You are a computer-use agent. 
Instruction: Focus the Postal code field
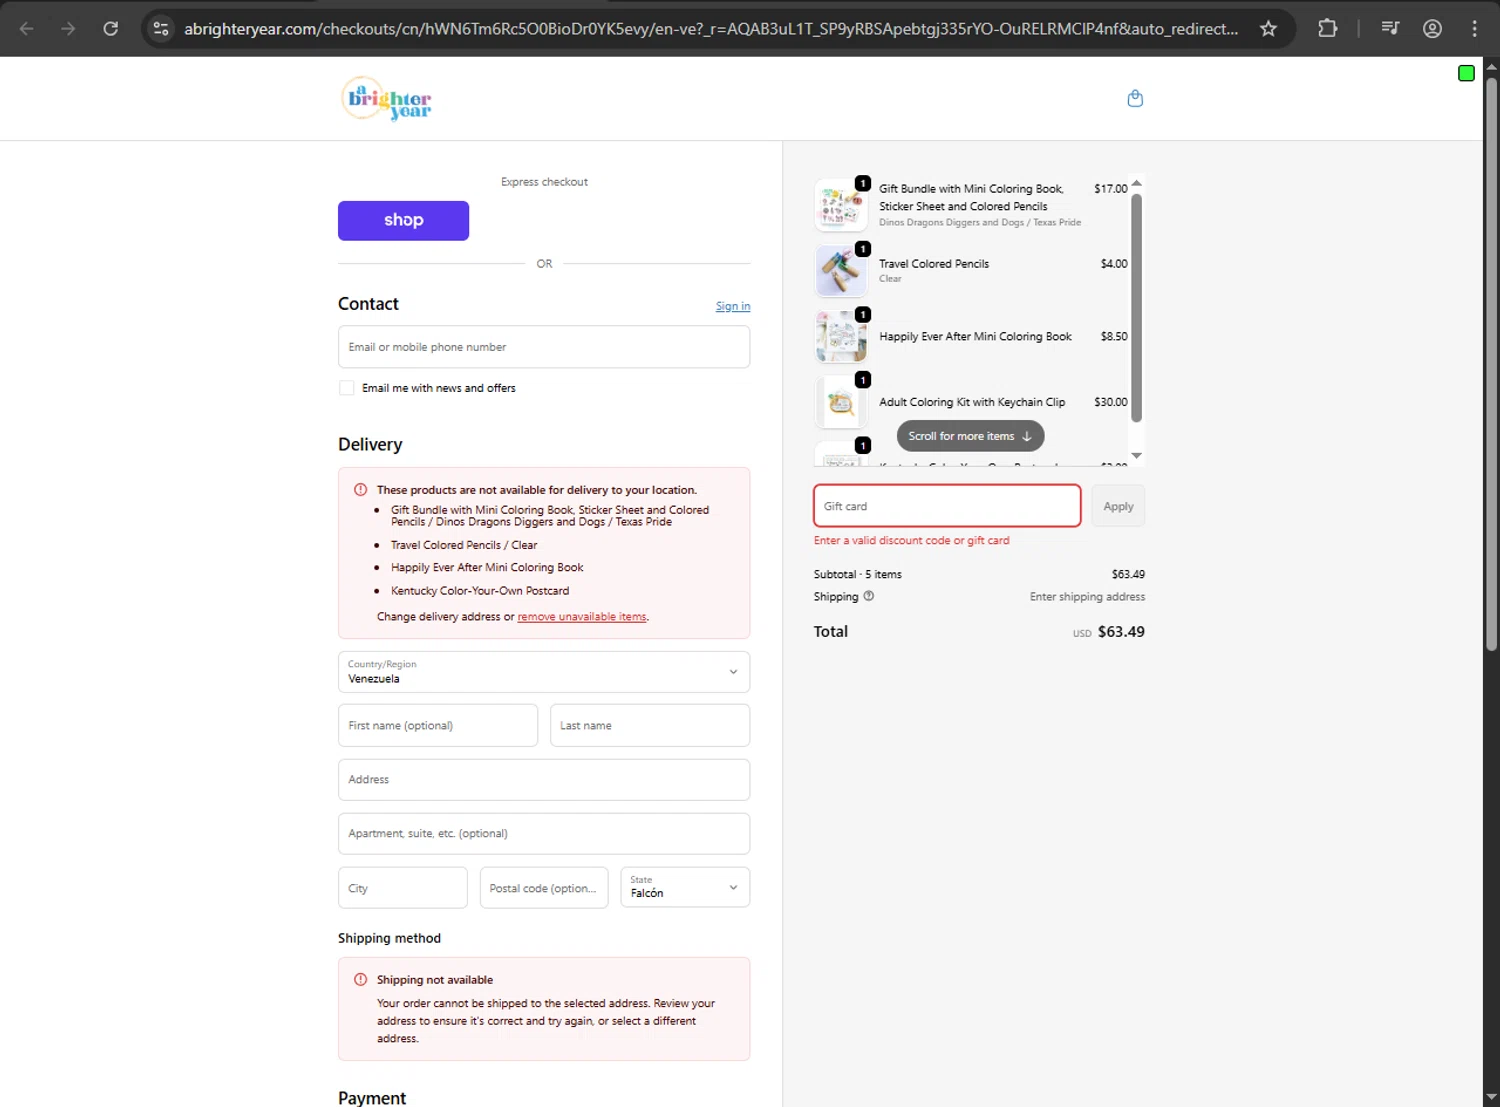tap(544, 887)
